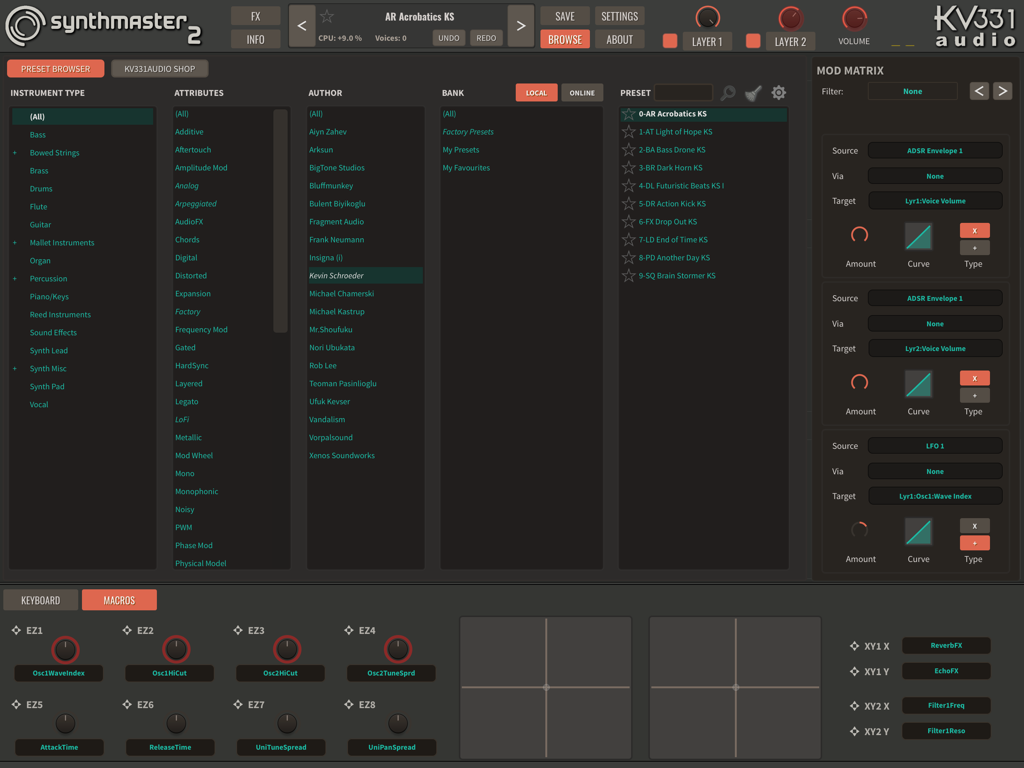The height and width of the screenshot is (768, 1024).
Task: Open the Mod Matrix Filter dropdown
Action: (912, 91)
